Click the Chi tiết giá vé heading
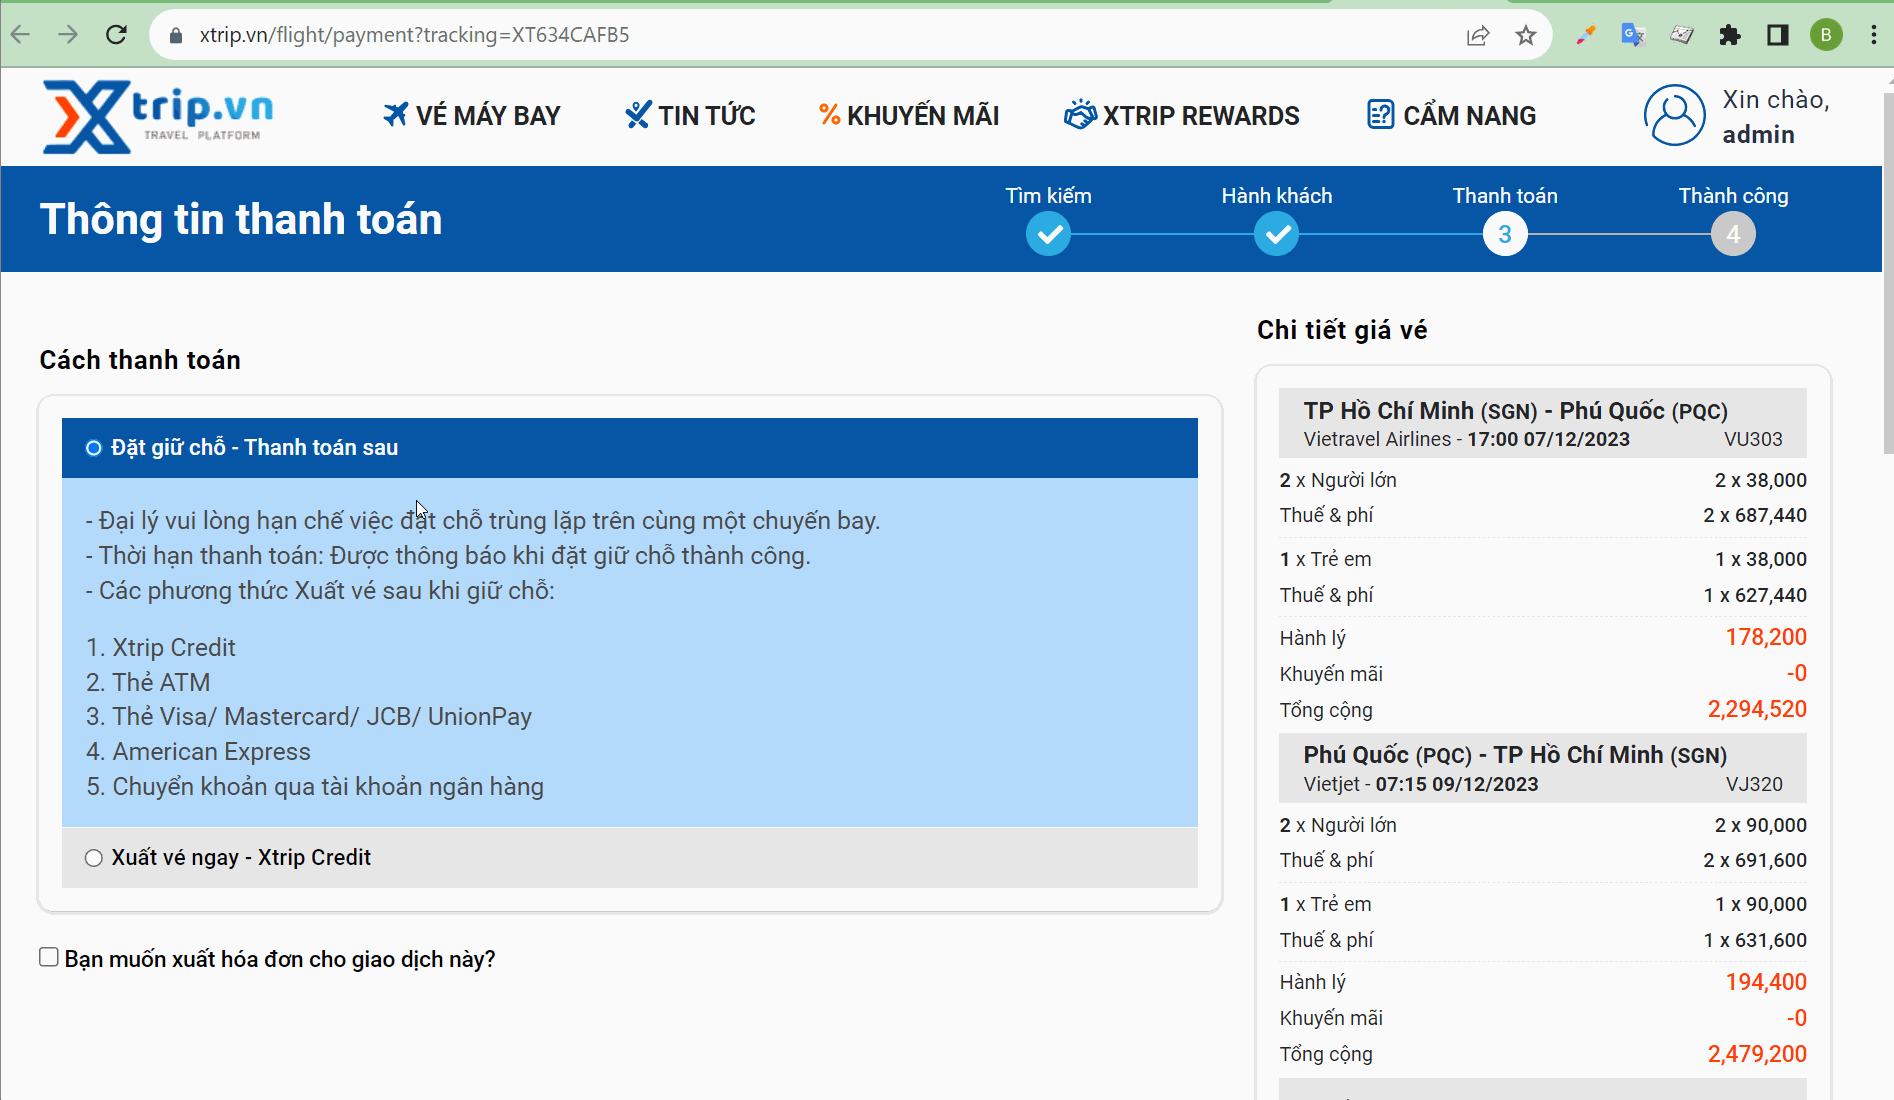 tap(1342, 330)
